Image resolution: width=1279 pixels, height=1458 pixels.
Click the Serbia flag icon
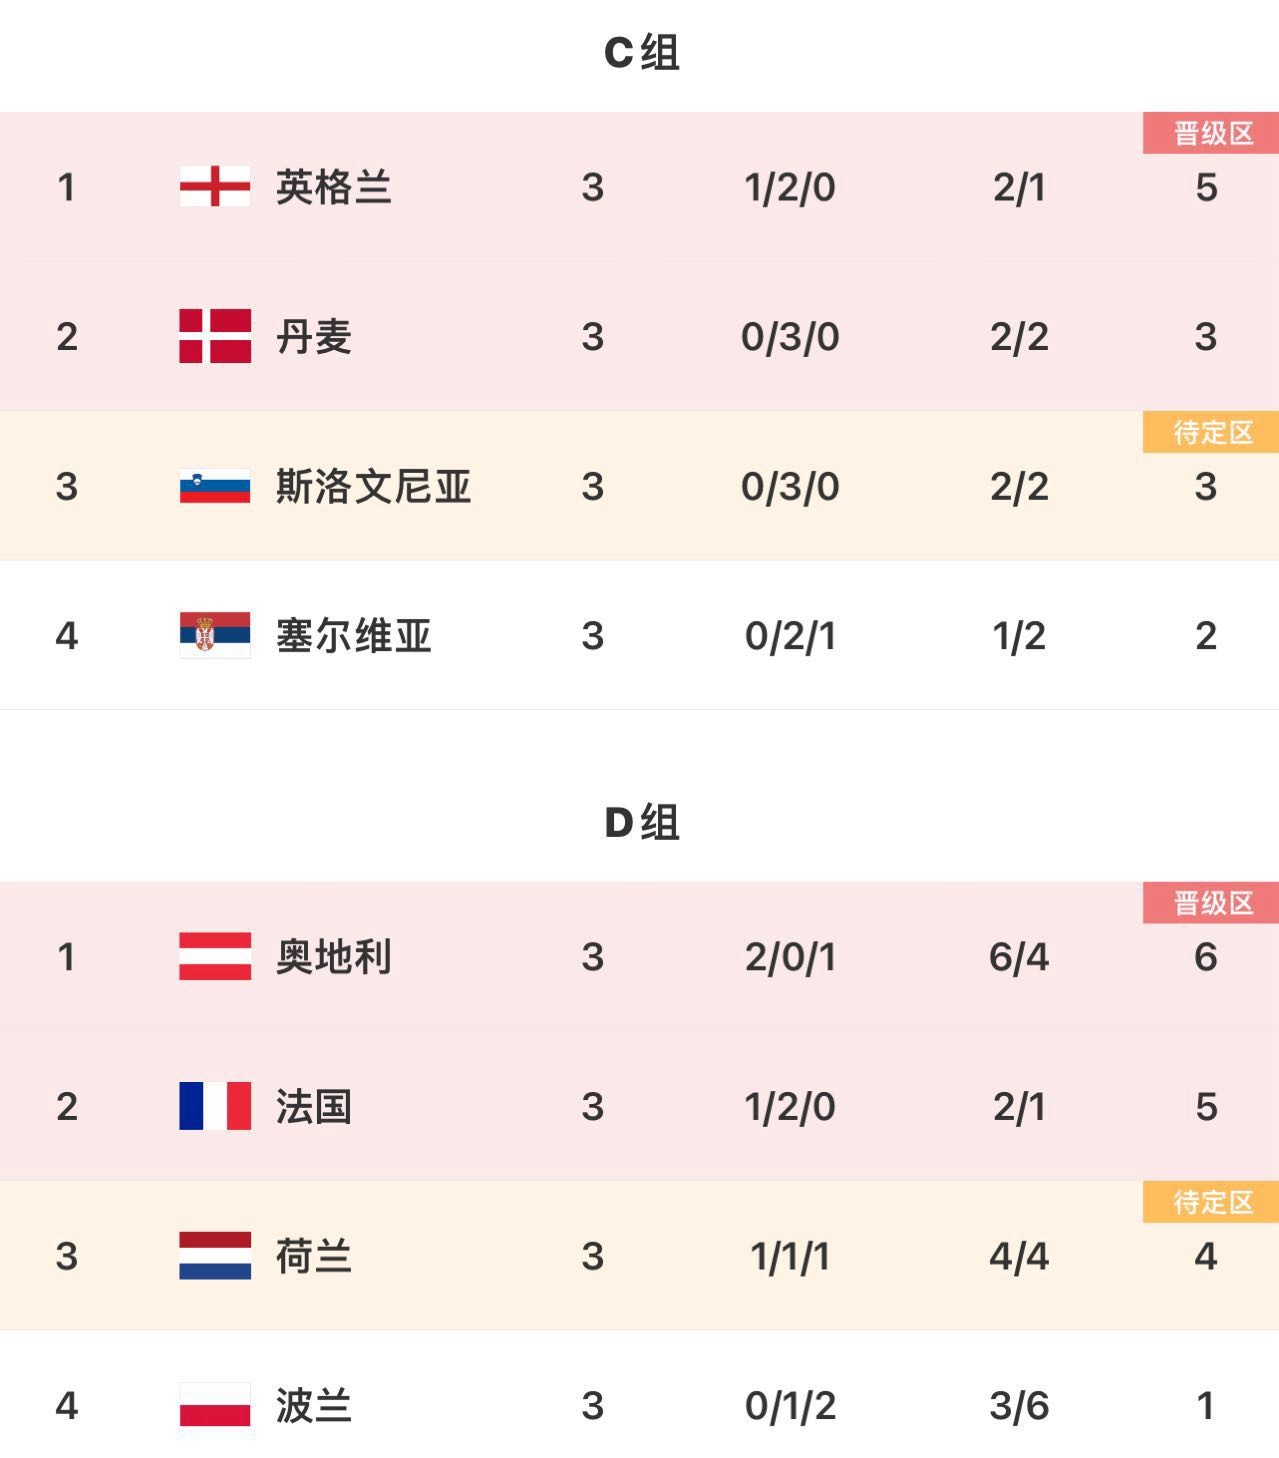click(215, 635)
